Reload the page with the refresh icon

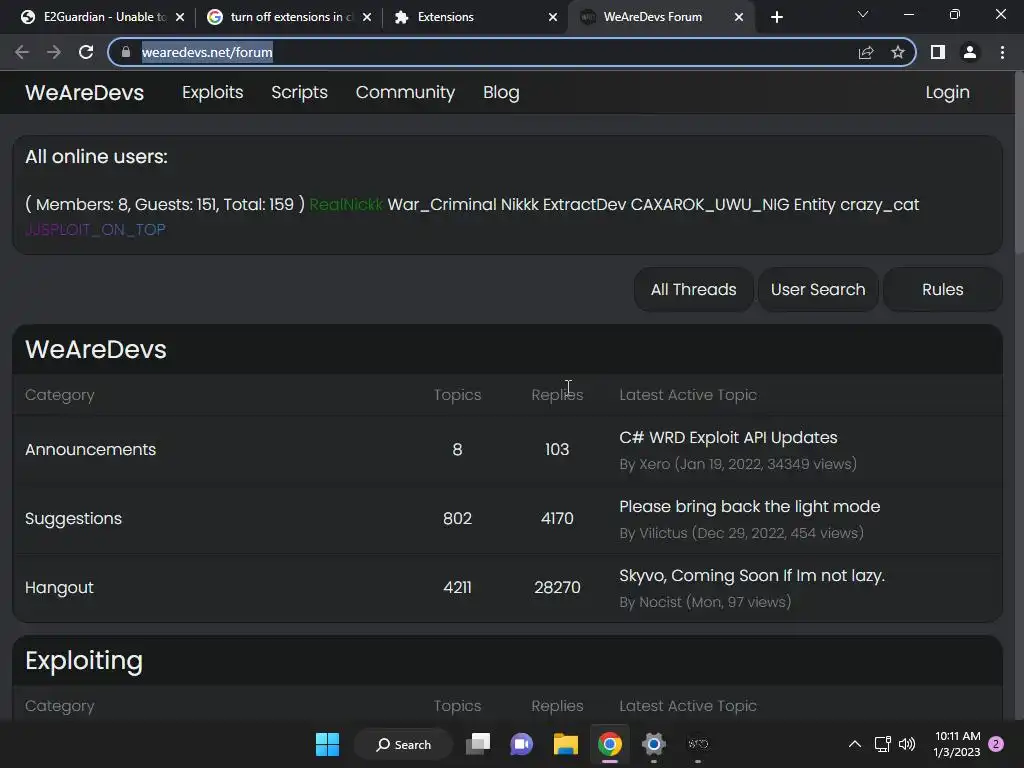coord(86,52)
